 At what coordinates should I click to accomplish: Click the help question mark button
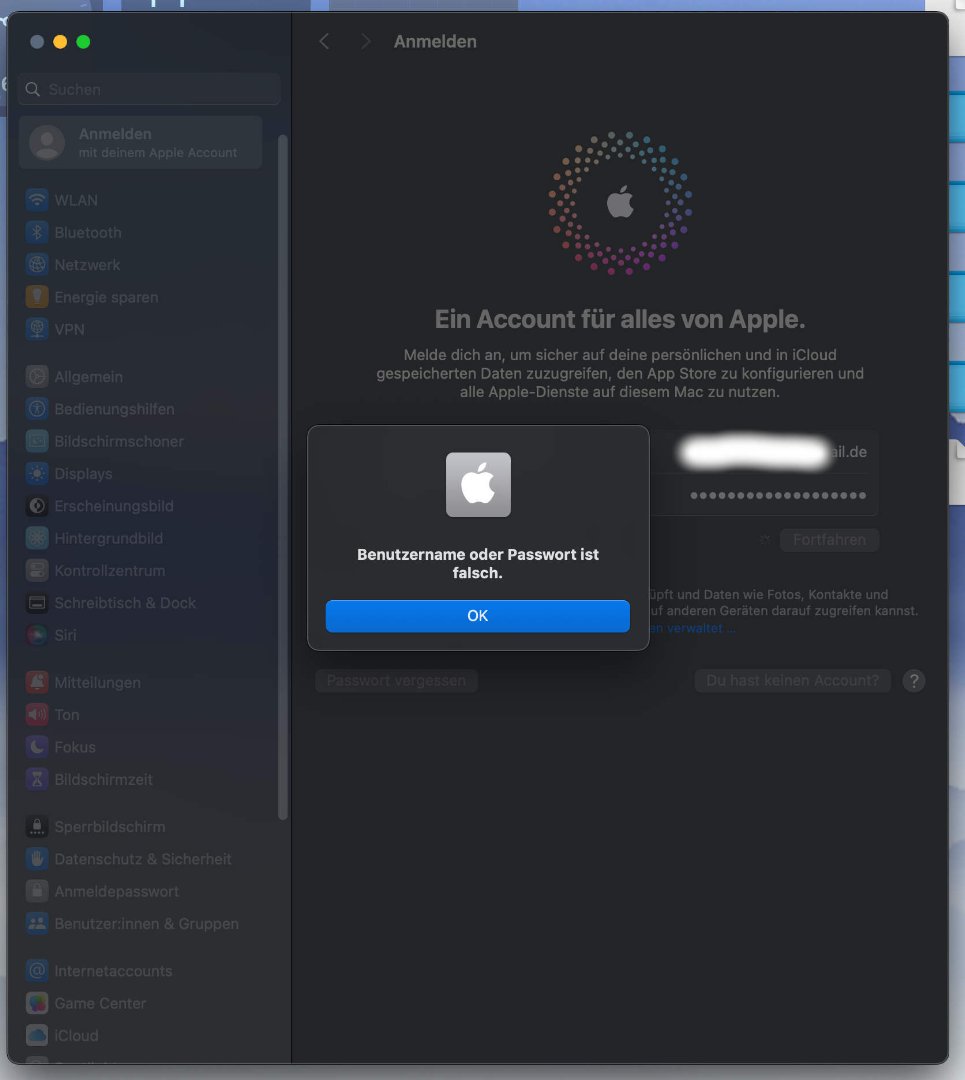click(913, 681)
